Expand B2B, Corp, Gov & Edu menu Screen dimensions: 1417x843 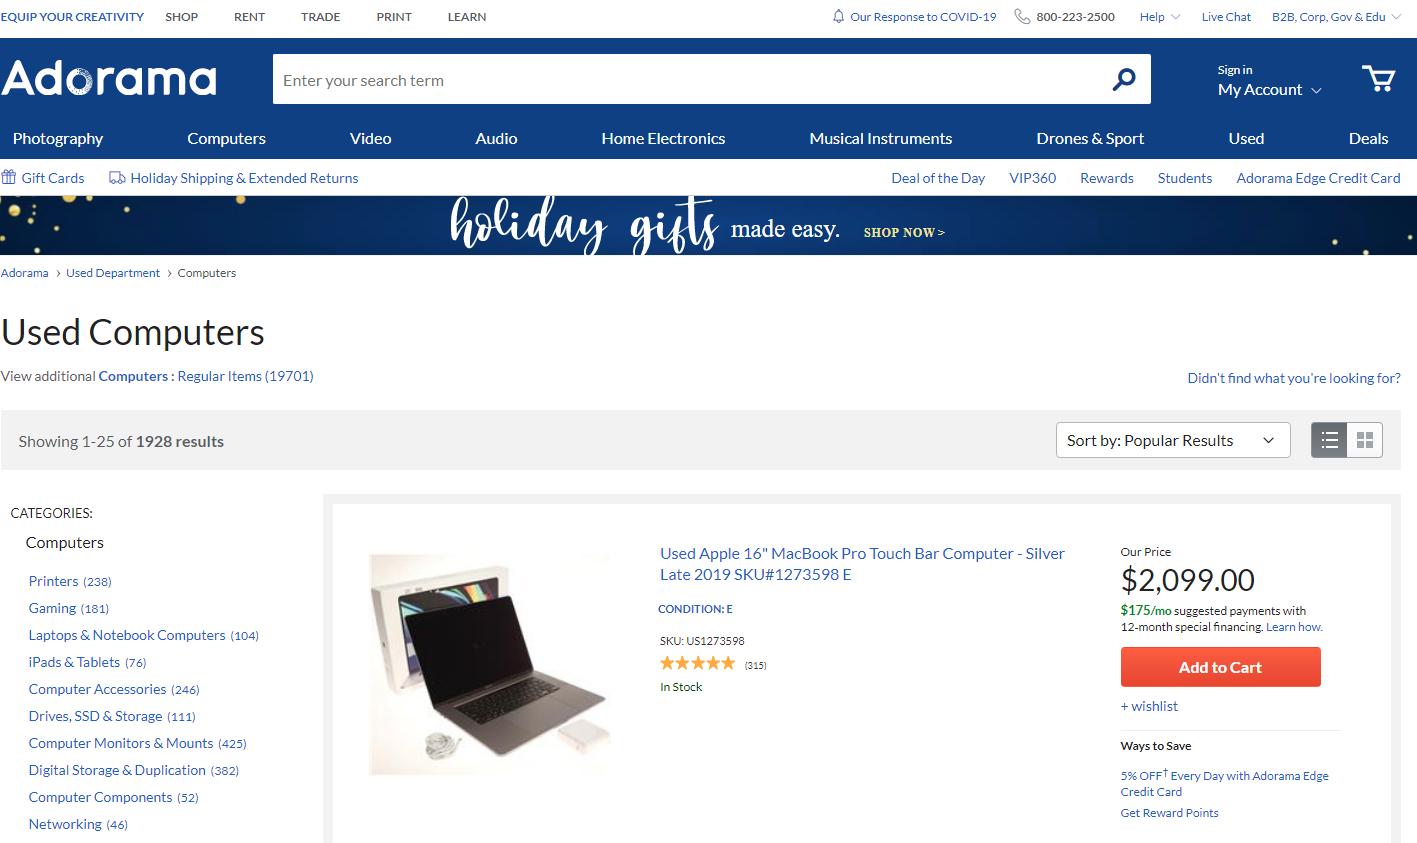click(x=1336, y=17)
